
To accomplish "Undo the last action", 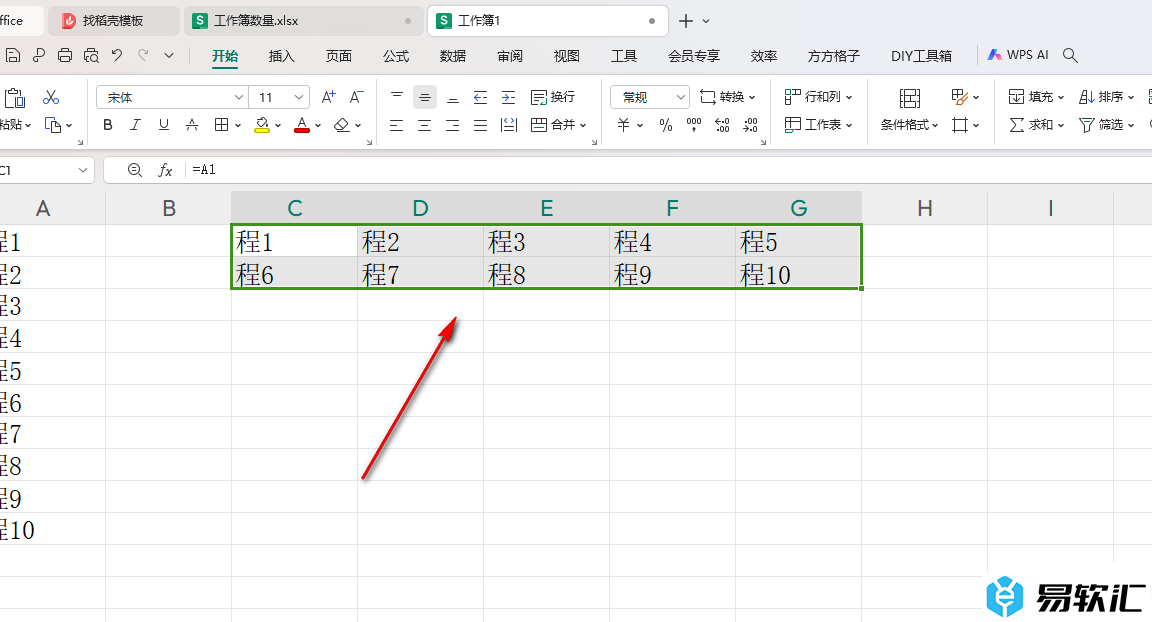I will pyautogui.click(x=117, y=55).
